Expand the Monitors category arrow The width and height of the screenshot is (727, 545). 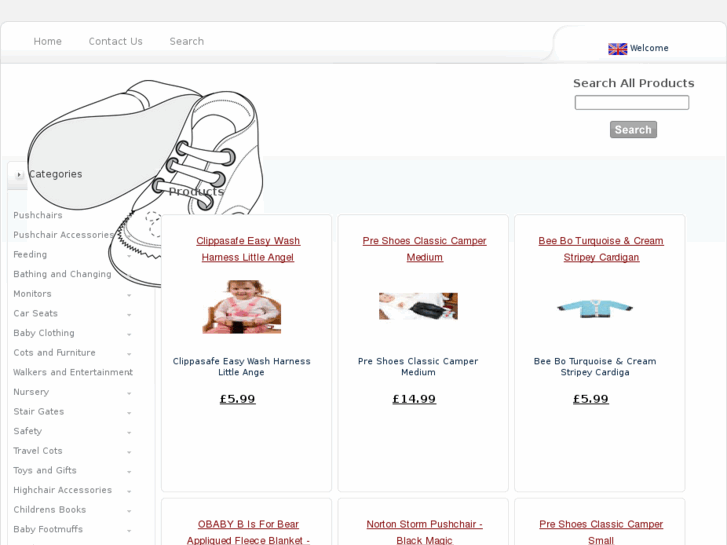pos(129,295)
